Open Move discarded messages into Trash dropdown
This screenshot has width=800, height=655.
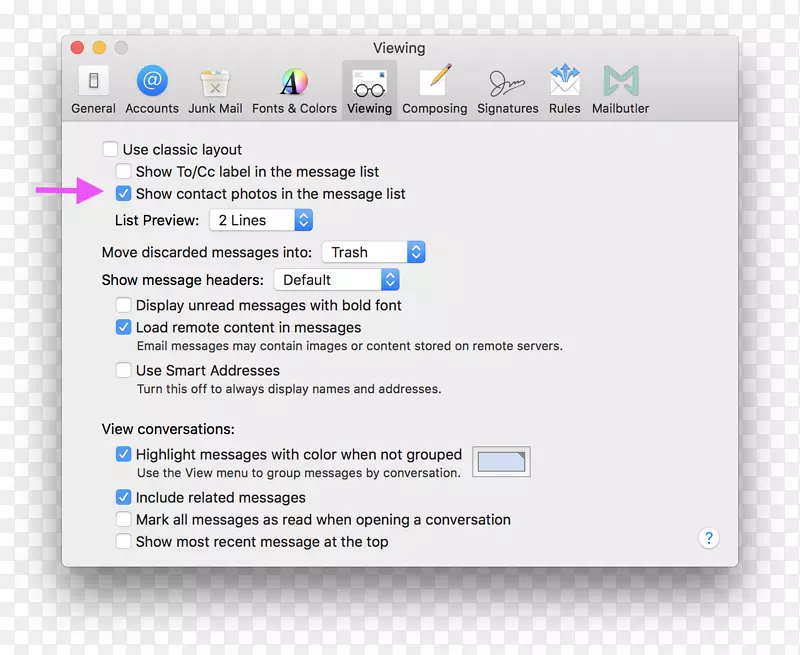(373, 252)
